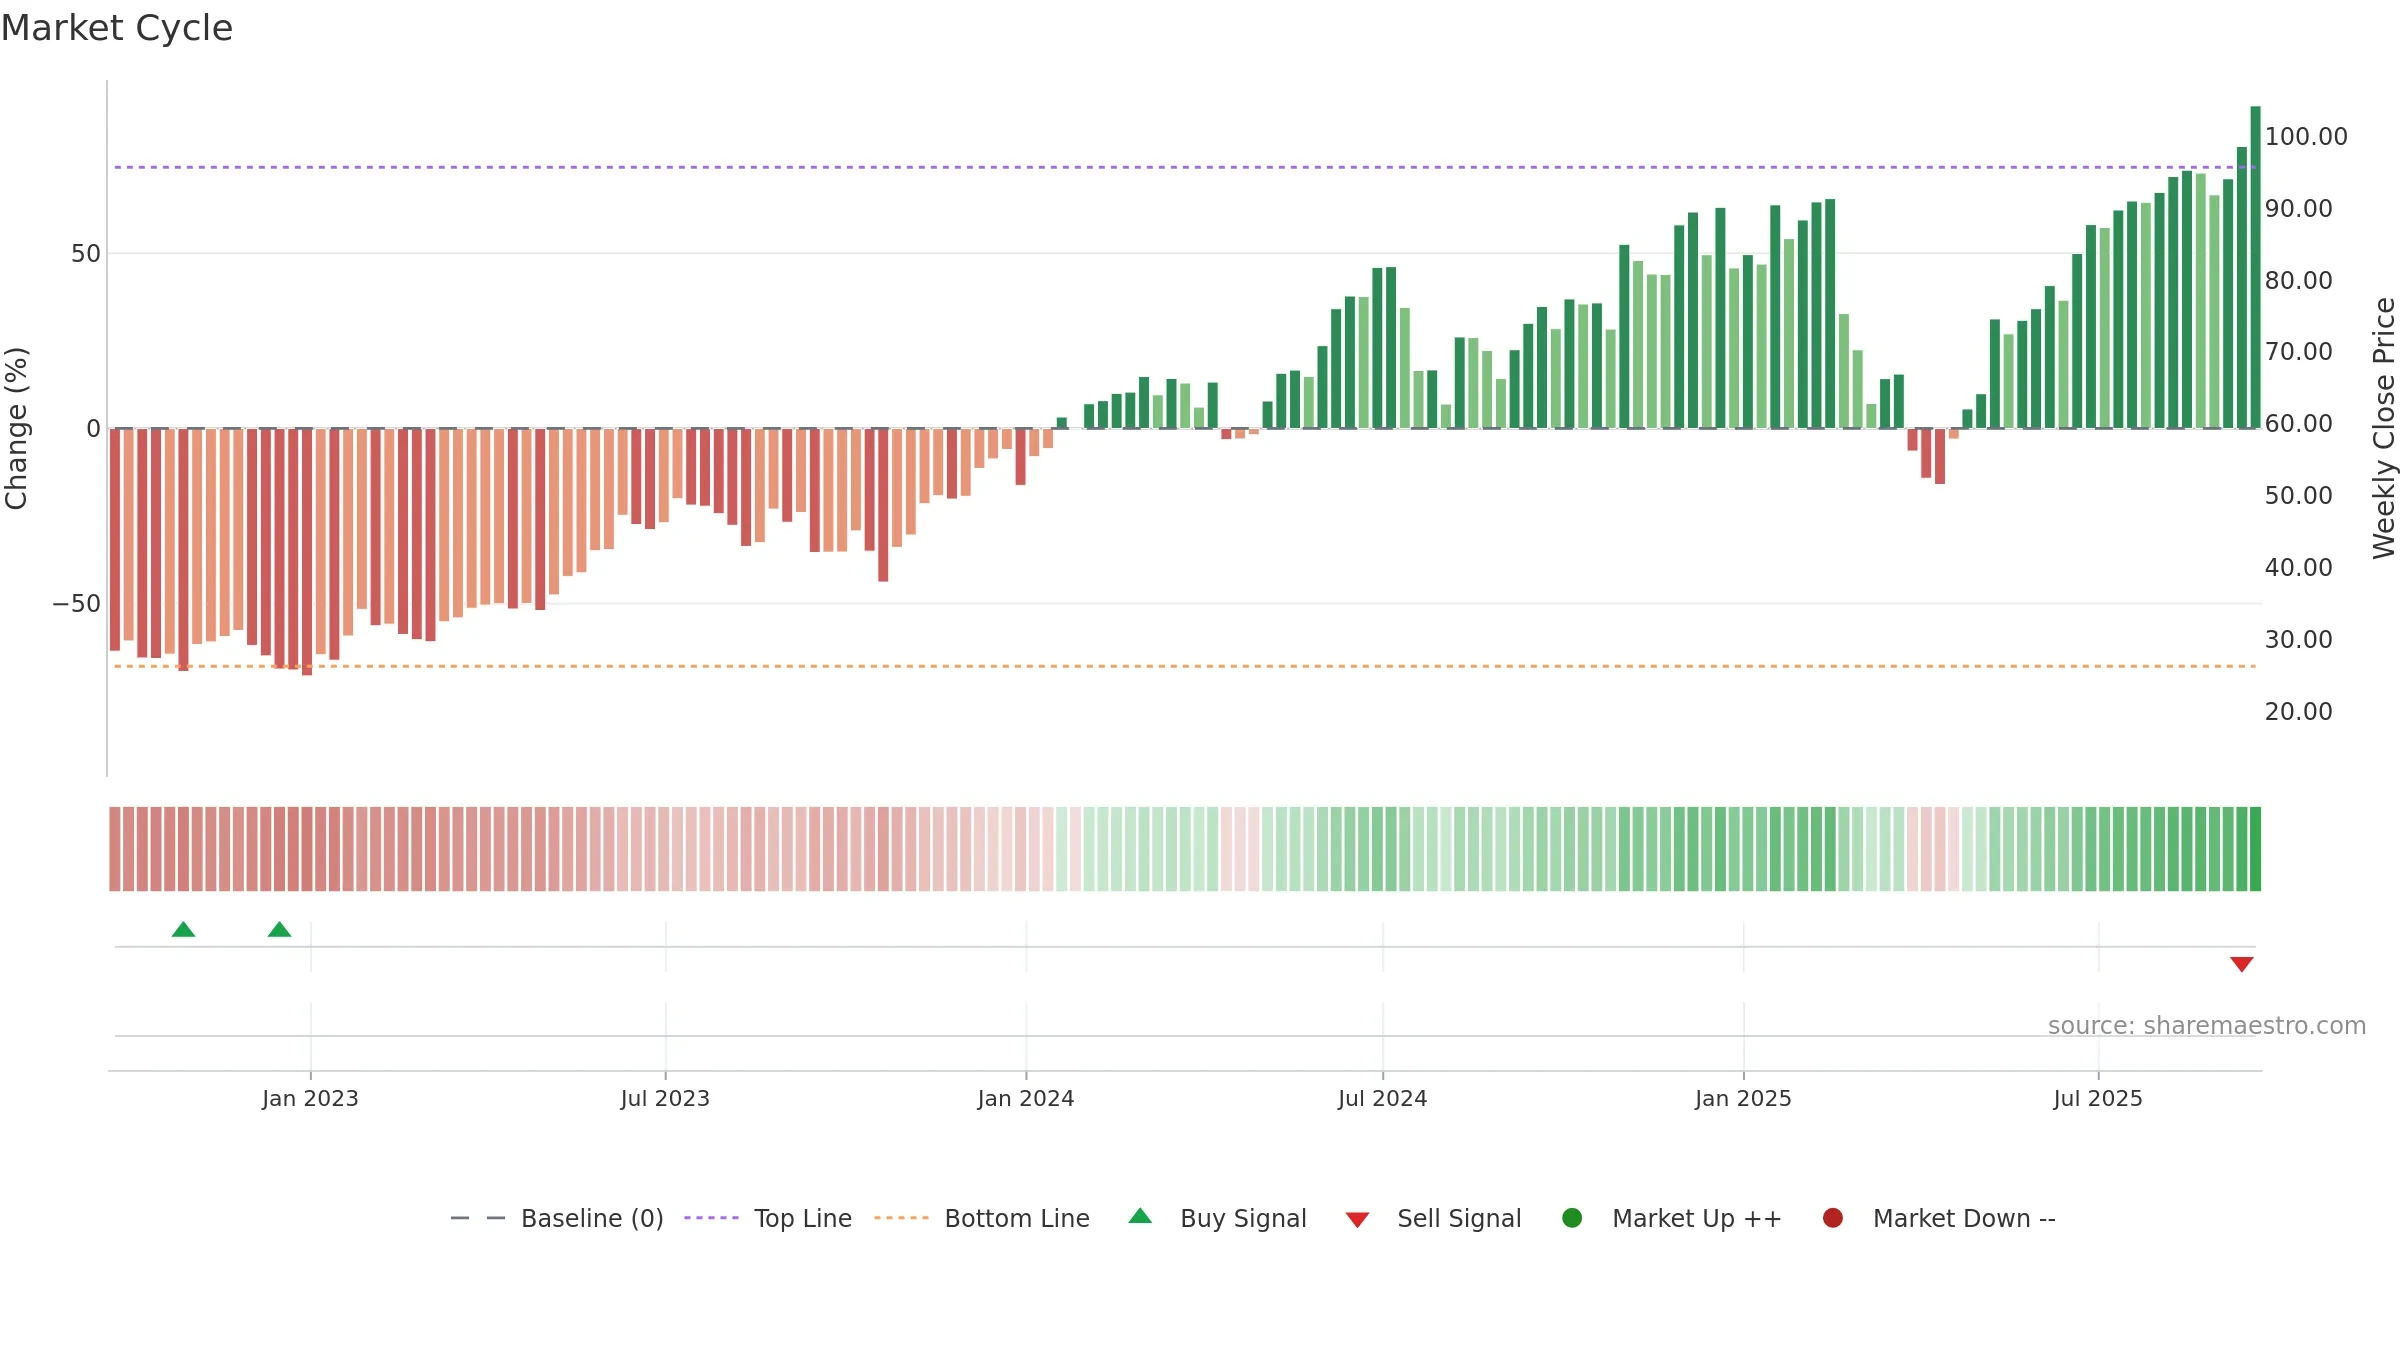Click the Jul 2025 x-axis label
Viewport: 2400px width, 1350px height.
click(2098, 1098)
